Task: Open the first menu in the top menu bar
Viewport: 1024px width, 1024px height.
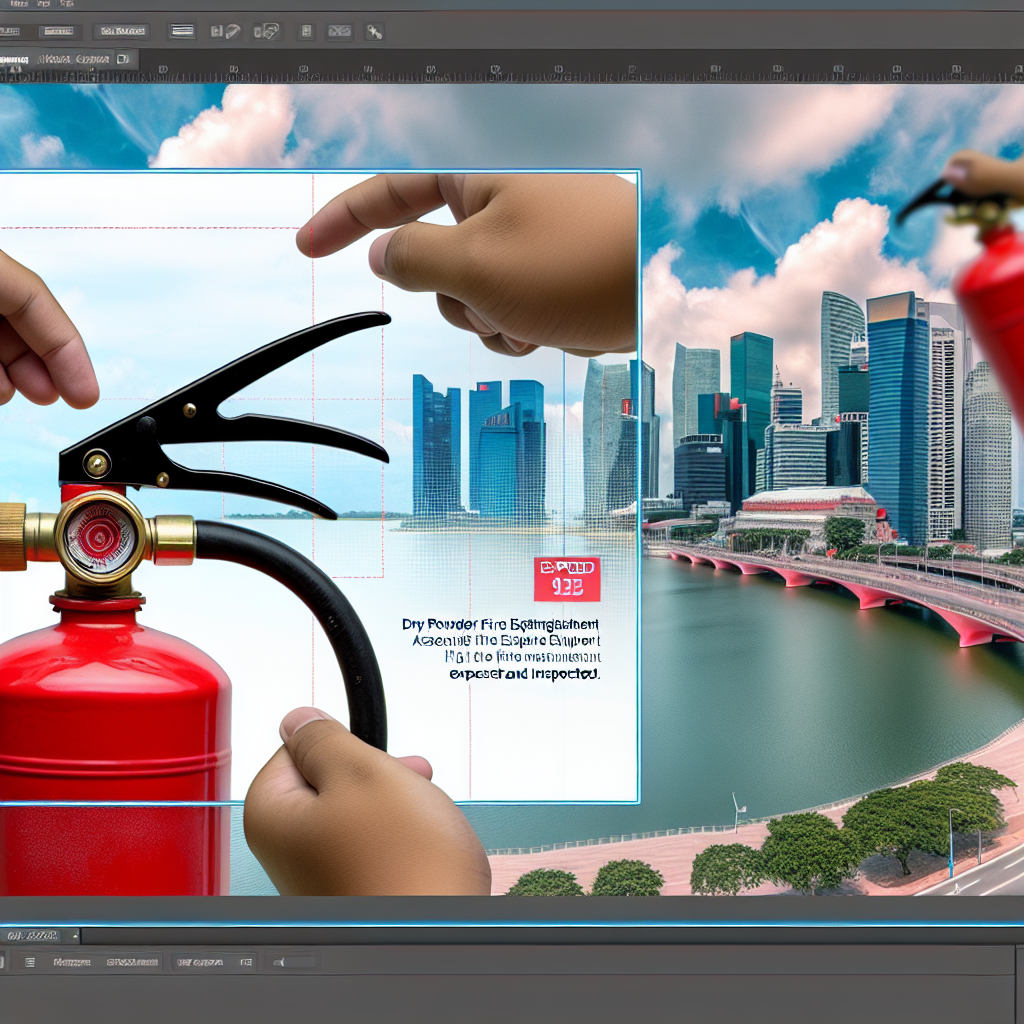Action: point(12,5)
